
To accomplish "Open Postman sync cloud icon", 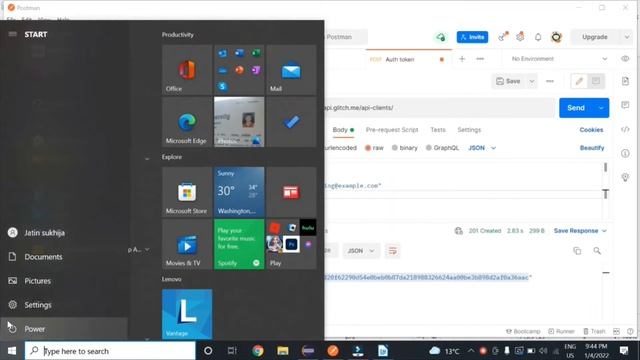I will pos(440,37).
